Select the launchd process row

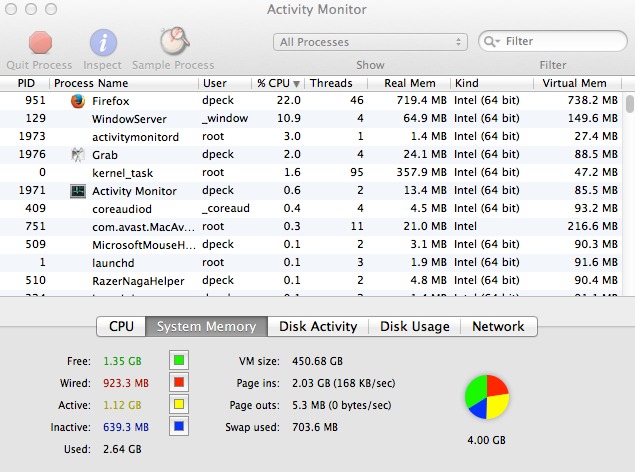click(311, 263)
